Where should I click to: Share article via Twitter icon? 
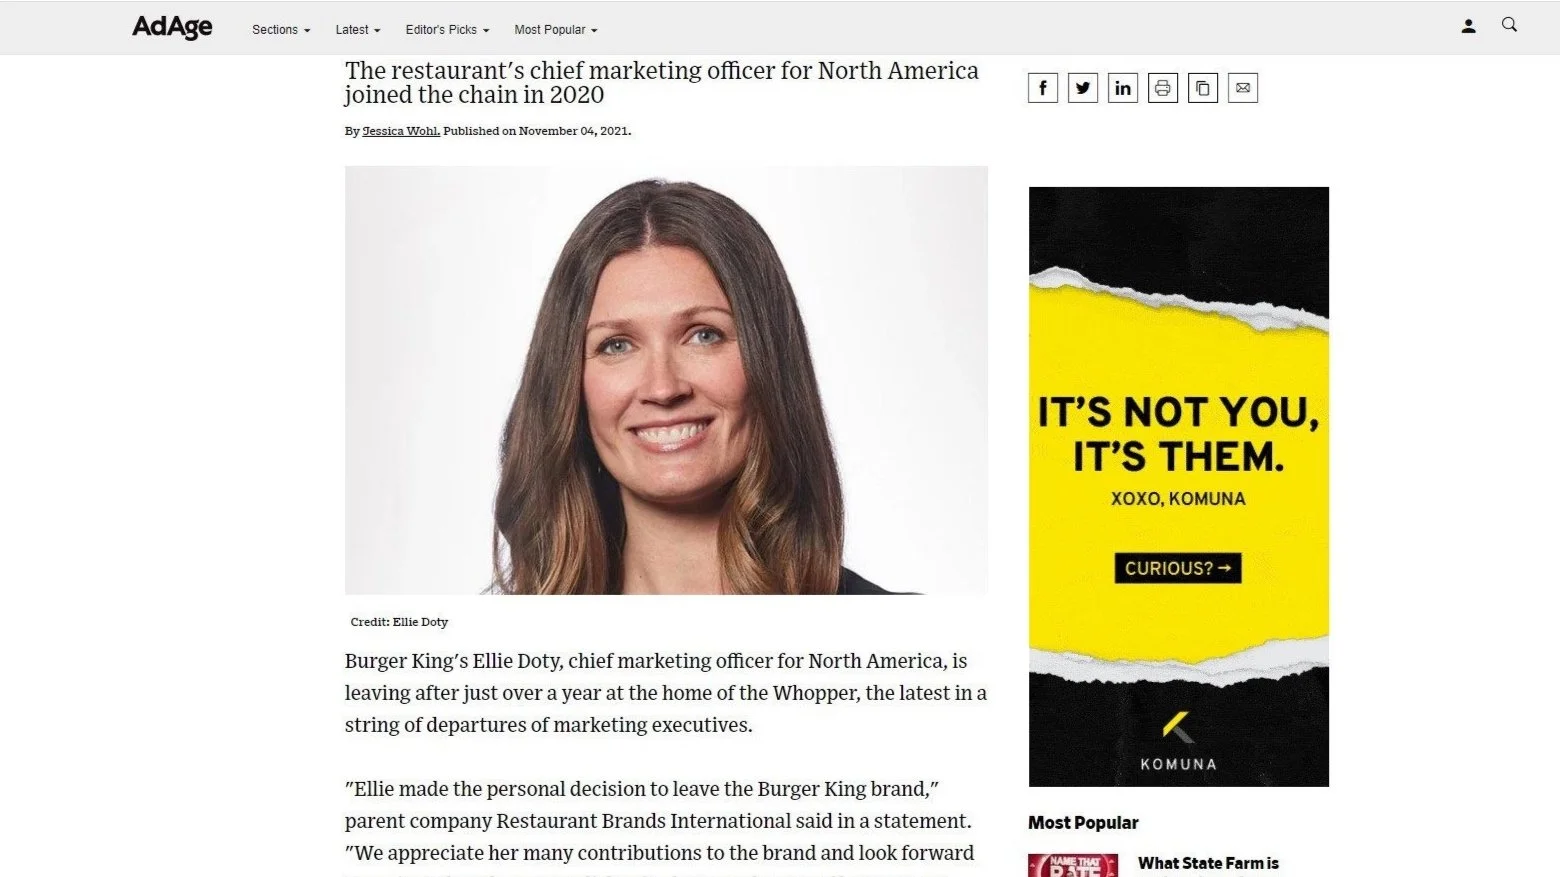tap(1083, 88)
